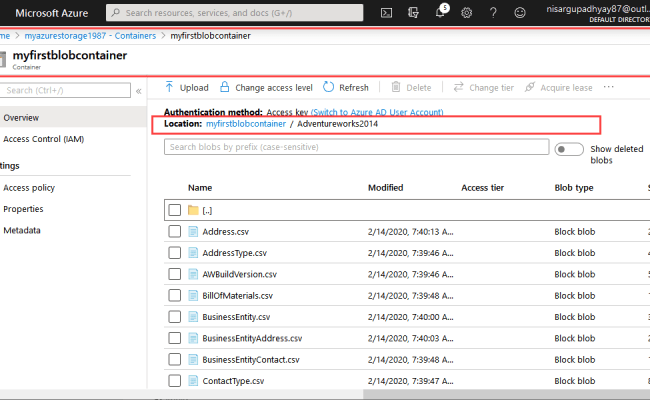Check the box for ContactType.csv

tap(175, 381)
